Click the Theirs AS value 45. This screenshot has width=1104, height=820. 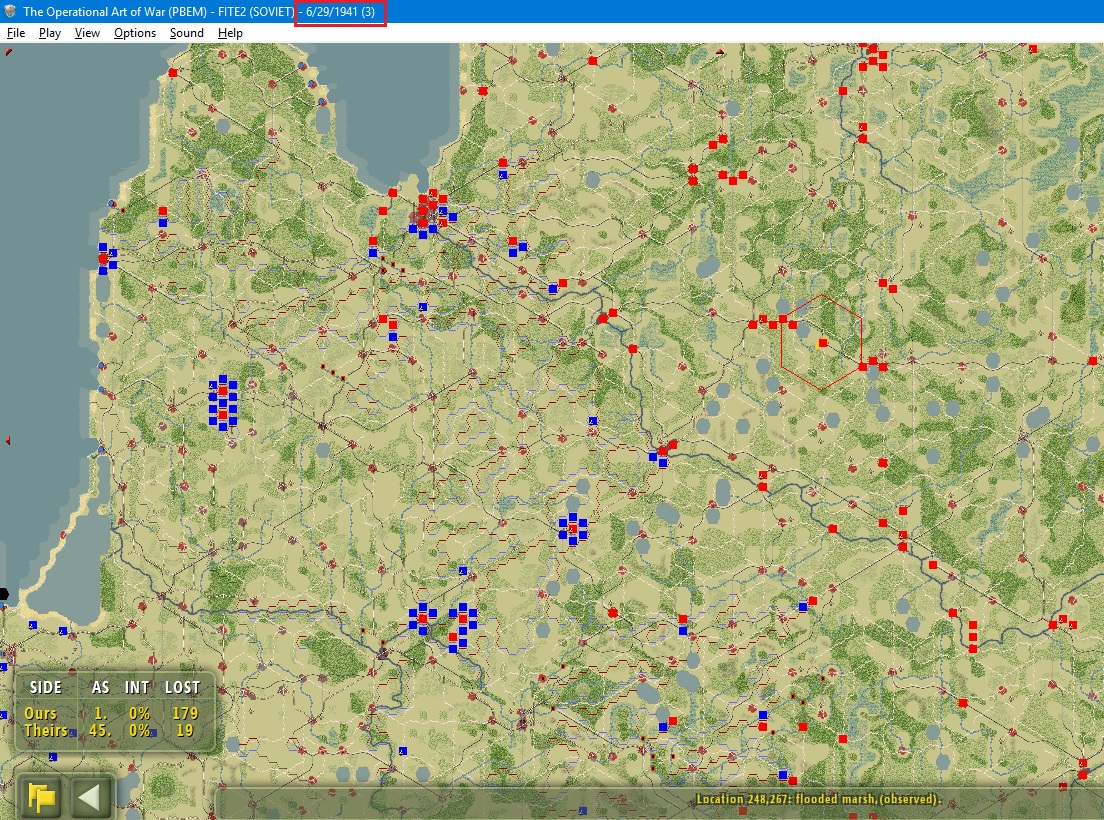point(99,731)
